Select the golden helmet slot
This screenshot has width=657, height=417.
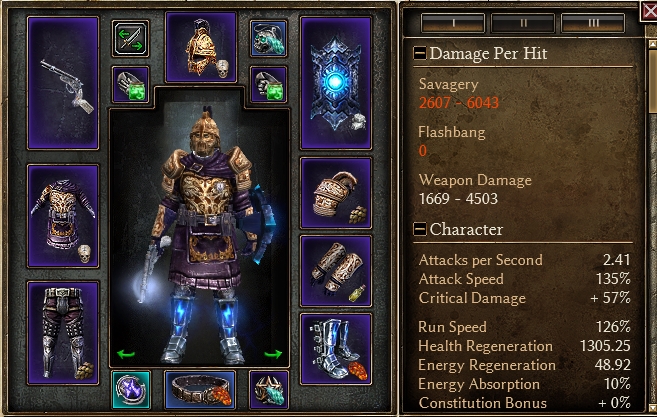pyautogui.click(x=201, y=47)
